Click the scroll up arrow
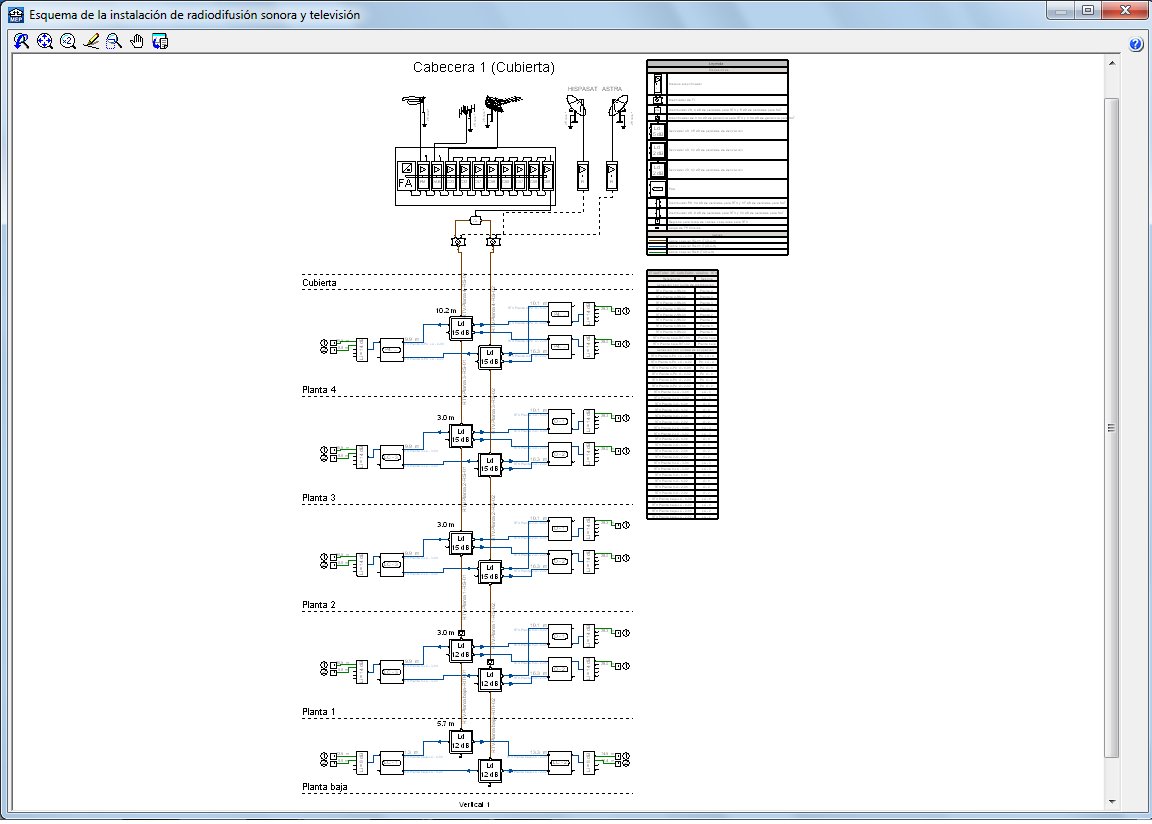This screenshot has width=1152, height=824. click(1112, 63)
